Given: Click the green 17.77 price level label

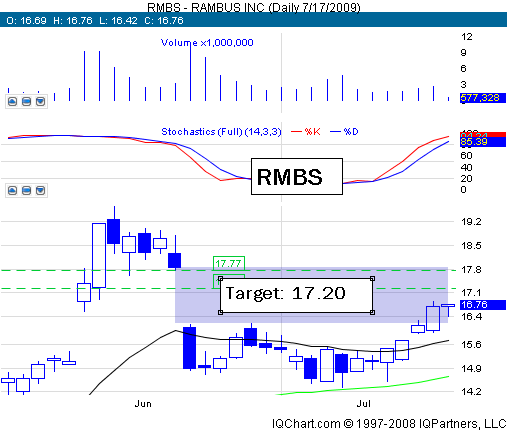Looking at the screenshot, I should click(229, 263).
